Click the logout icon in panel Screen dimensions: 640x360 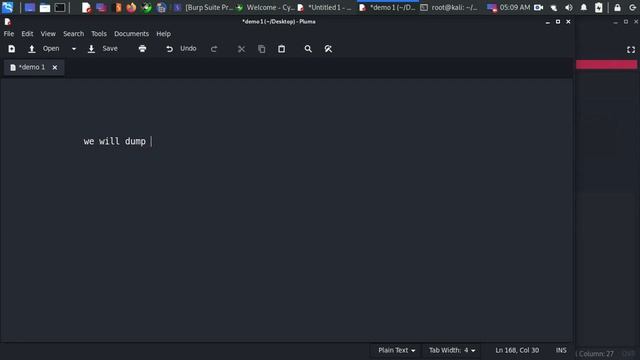pos(632,7)
